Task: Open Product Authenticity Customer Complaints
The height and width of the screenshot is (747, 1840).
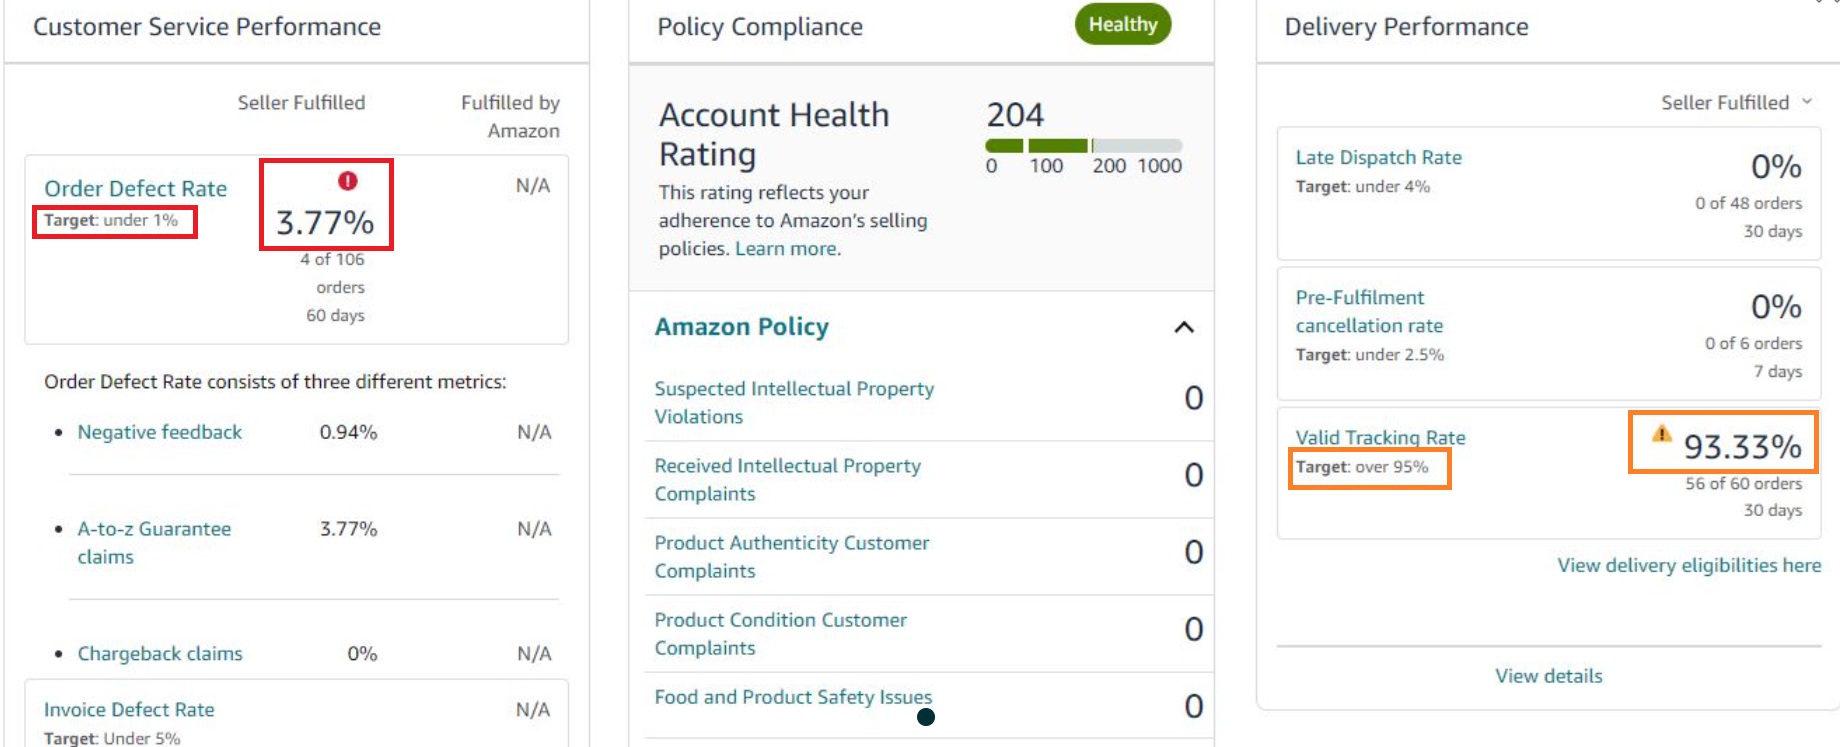Action: click(x=792, y=556)
